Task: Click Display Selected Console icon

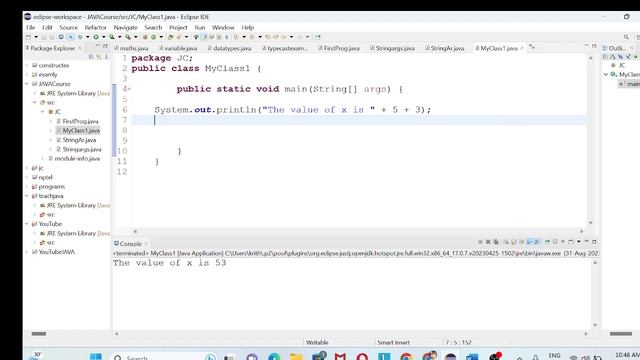Action: (556, 242)
